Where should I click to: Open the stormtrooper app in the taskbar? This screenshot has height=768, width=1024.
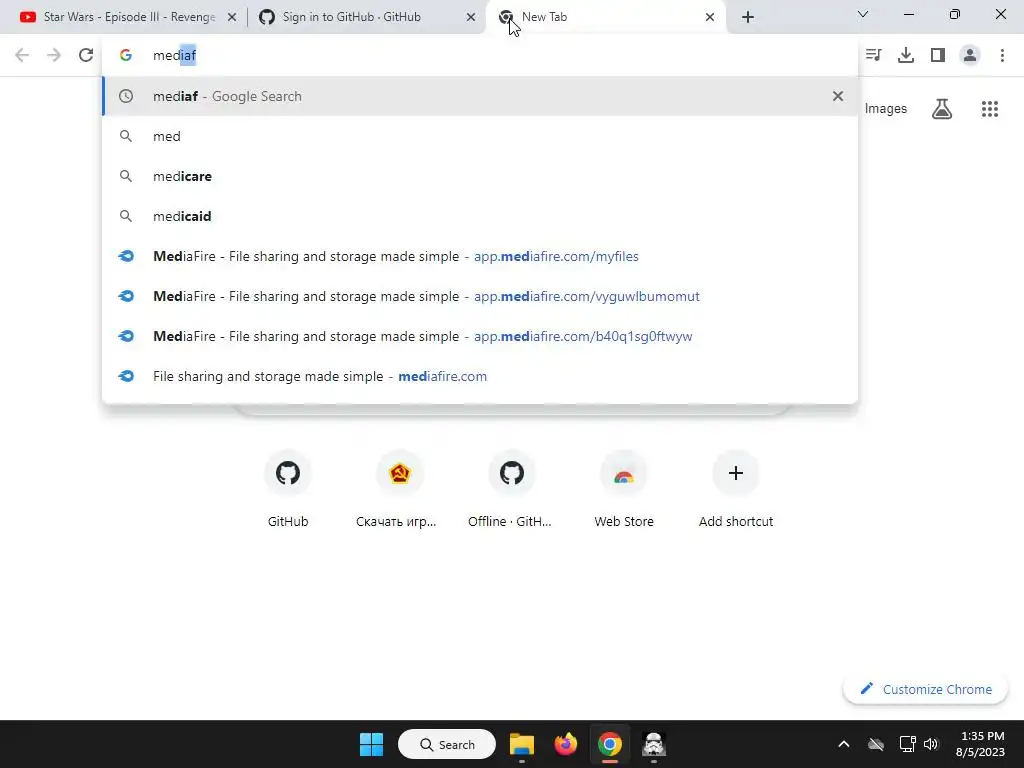653,744
